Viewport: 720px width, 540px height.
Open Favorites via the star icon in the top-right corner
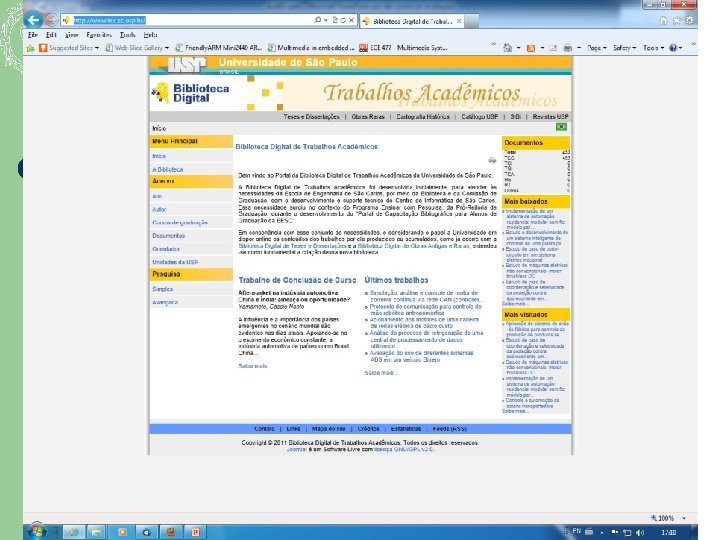(x=676, y=20)
